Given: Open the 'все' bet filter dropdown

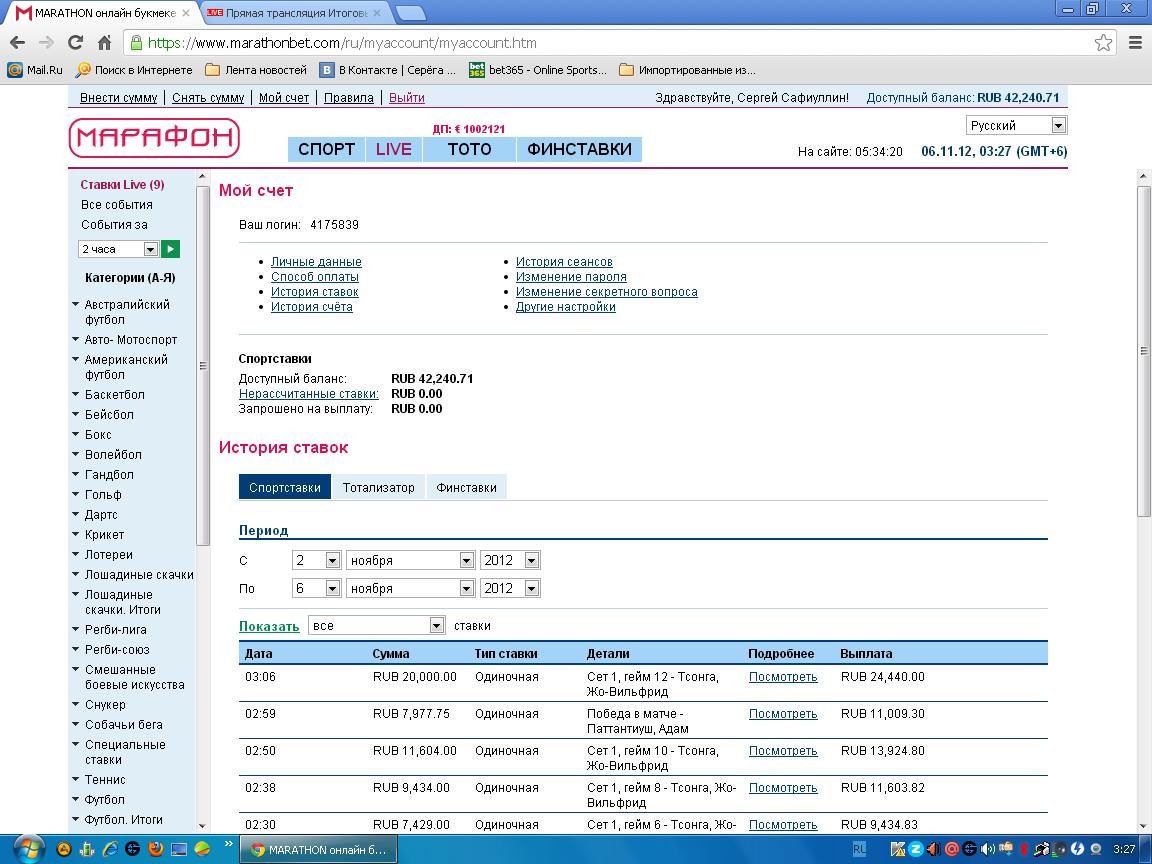Looking at the screenshot, I should (x=376, y=626).
